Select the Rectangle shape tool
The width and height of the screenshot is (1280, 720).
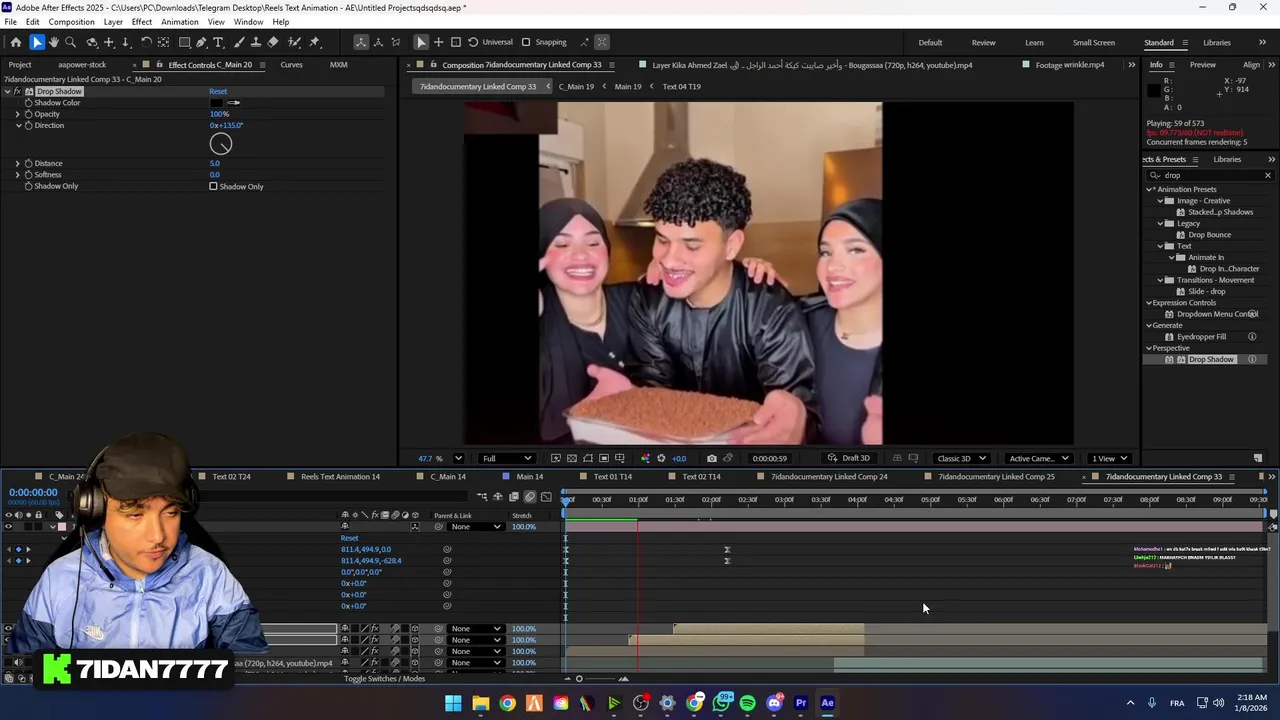(185, 42)
